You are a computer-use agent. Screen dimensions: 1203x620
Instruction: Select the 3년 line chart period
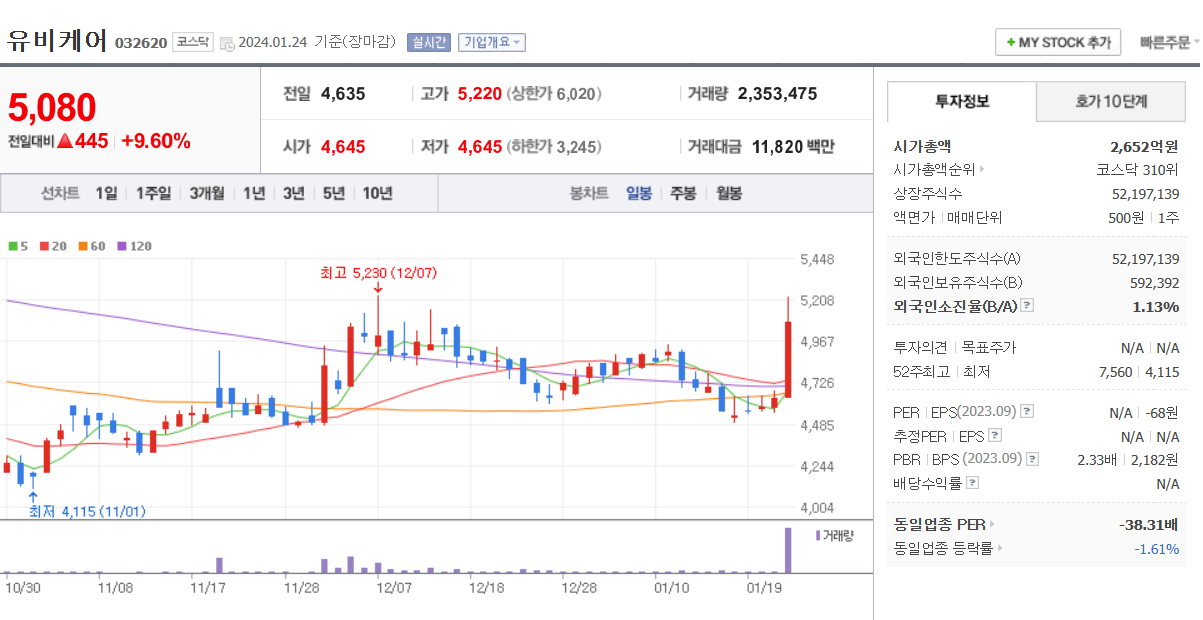point(293,193)
